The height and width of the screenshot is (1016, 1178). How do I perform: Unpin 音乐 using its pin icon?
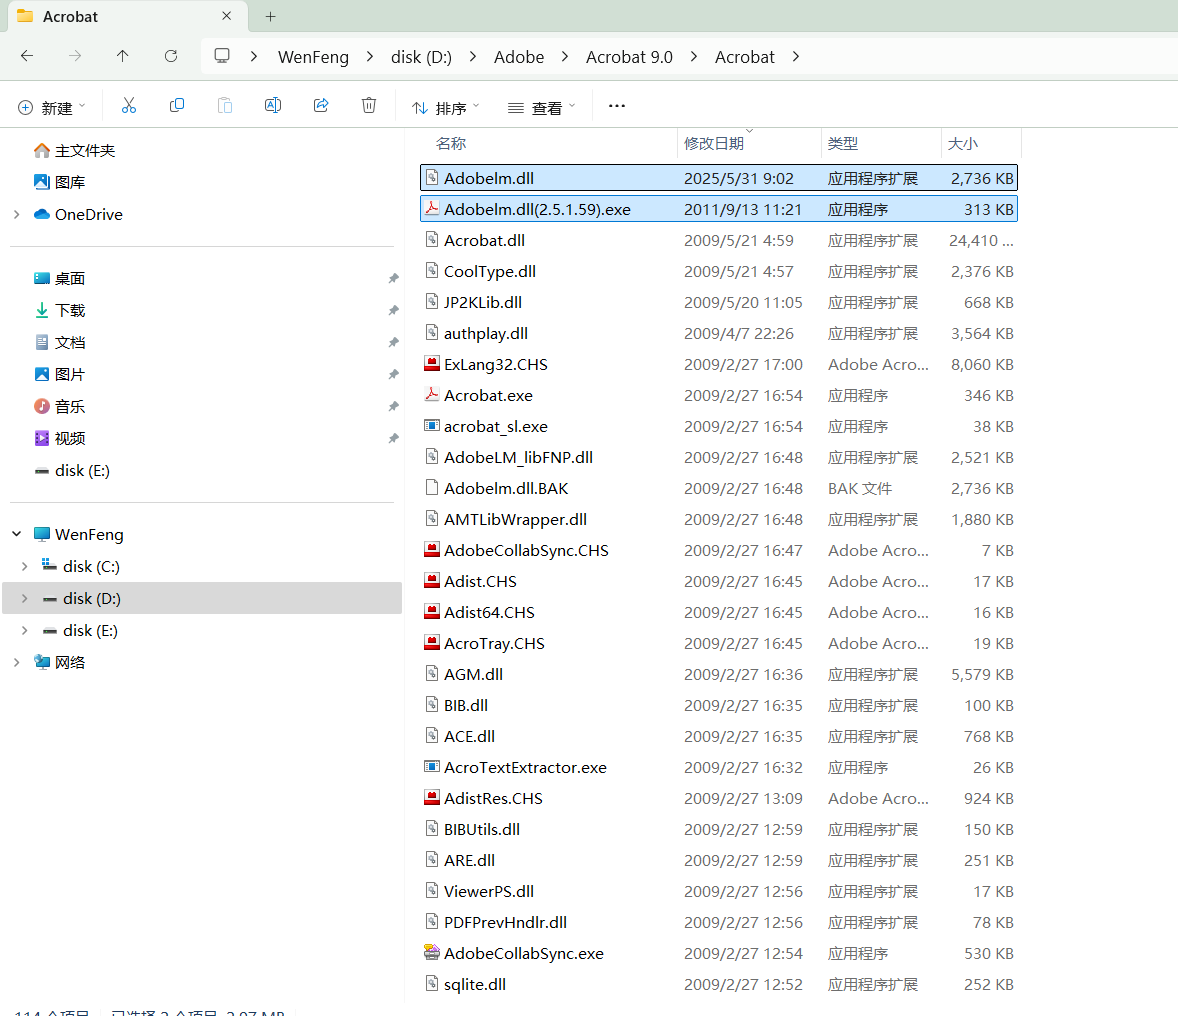393,407
